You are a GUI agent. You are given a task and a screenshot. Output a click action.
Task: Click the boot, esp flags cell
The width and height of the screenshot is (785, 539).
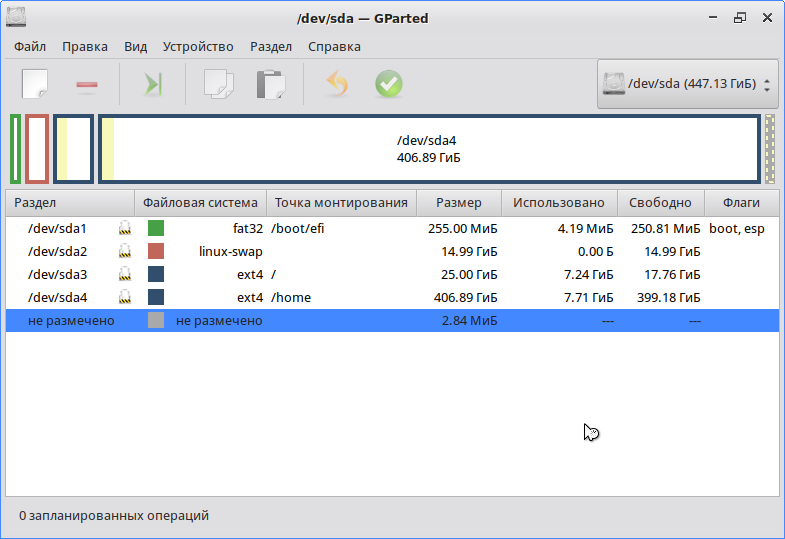coord(736,228)
